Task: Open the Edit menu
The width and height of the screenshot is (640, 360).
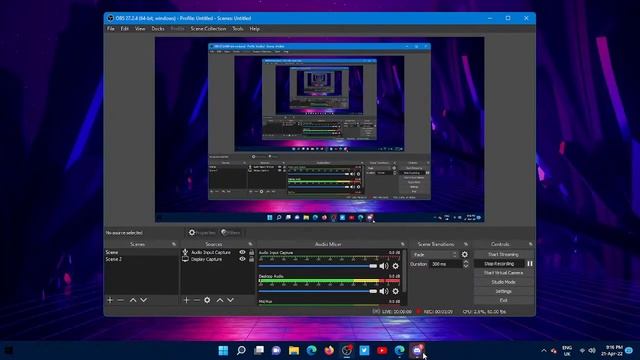Action: pyautogui.click(x=124, y=29)
